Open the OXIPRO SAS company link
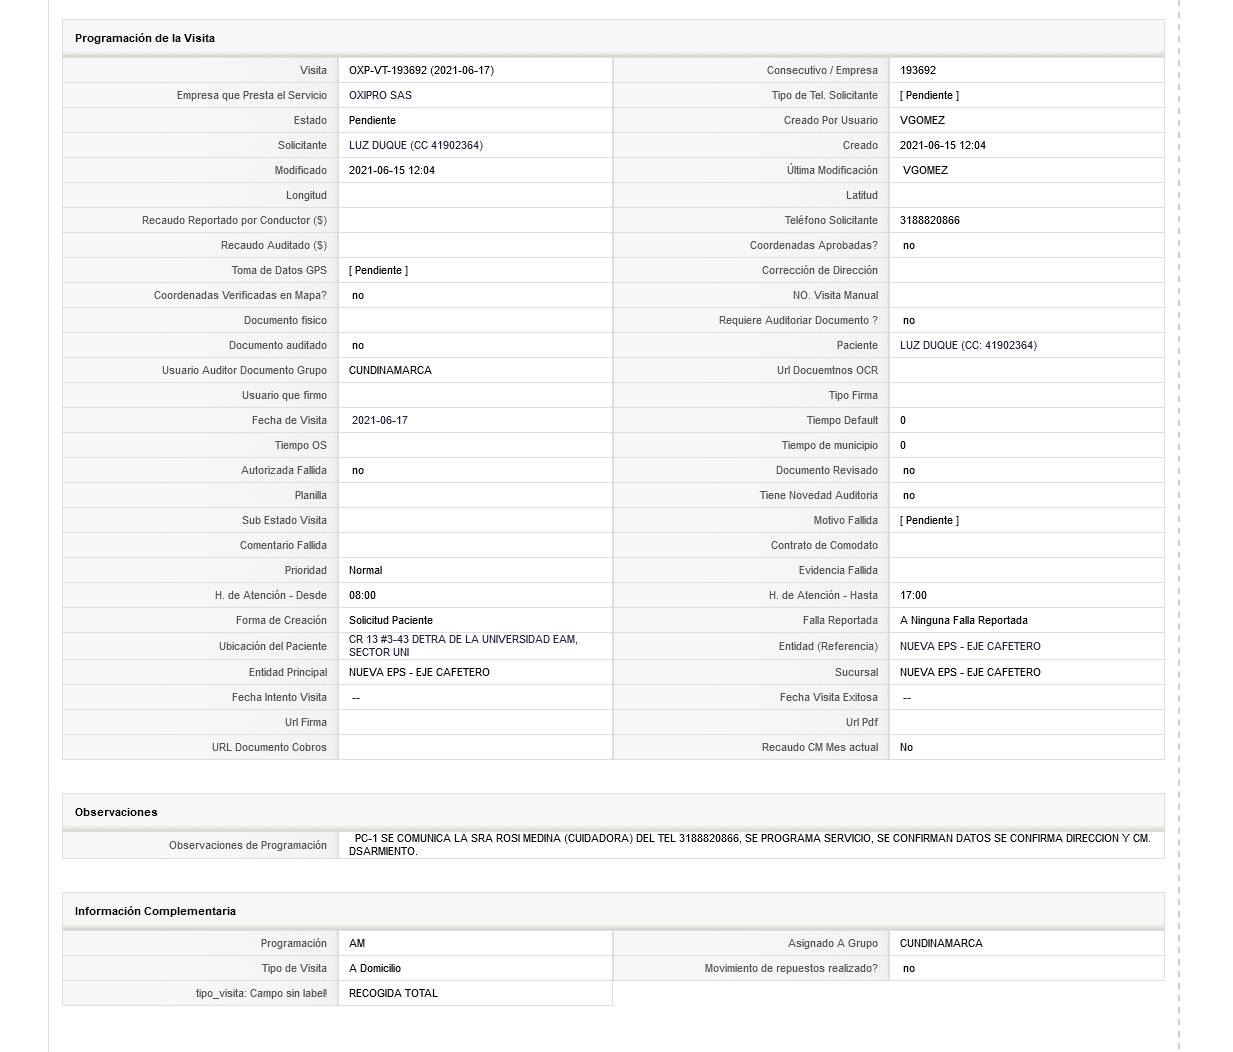 [380, 95]
